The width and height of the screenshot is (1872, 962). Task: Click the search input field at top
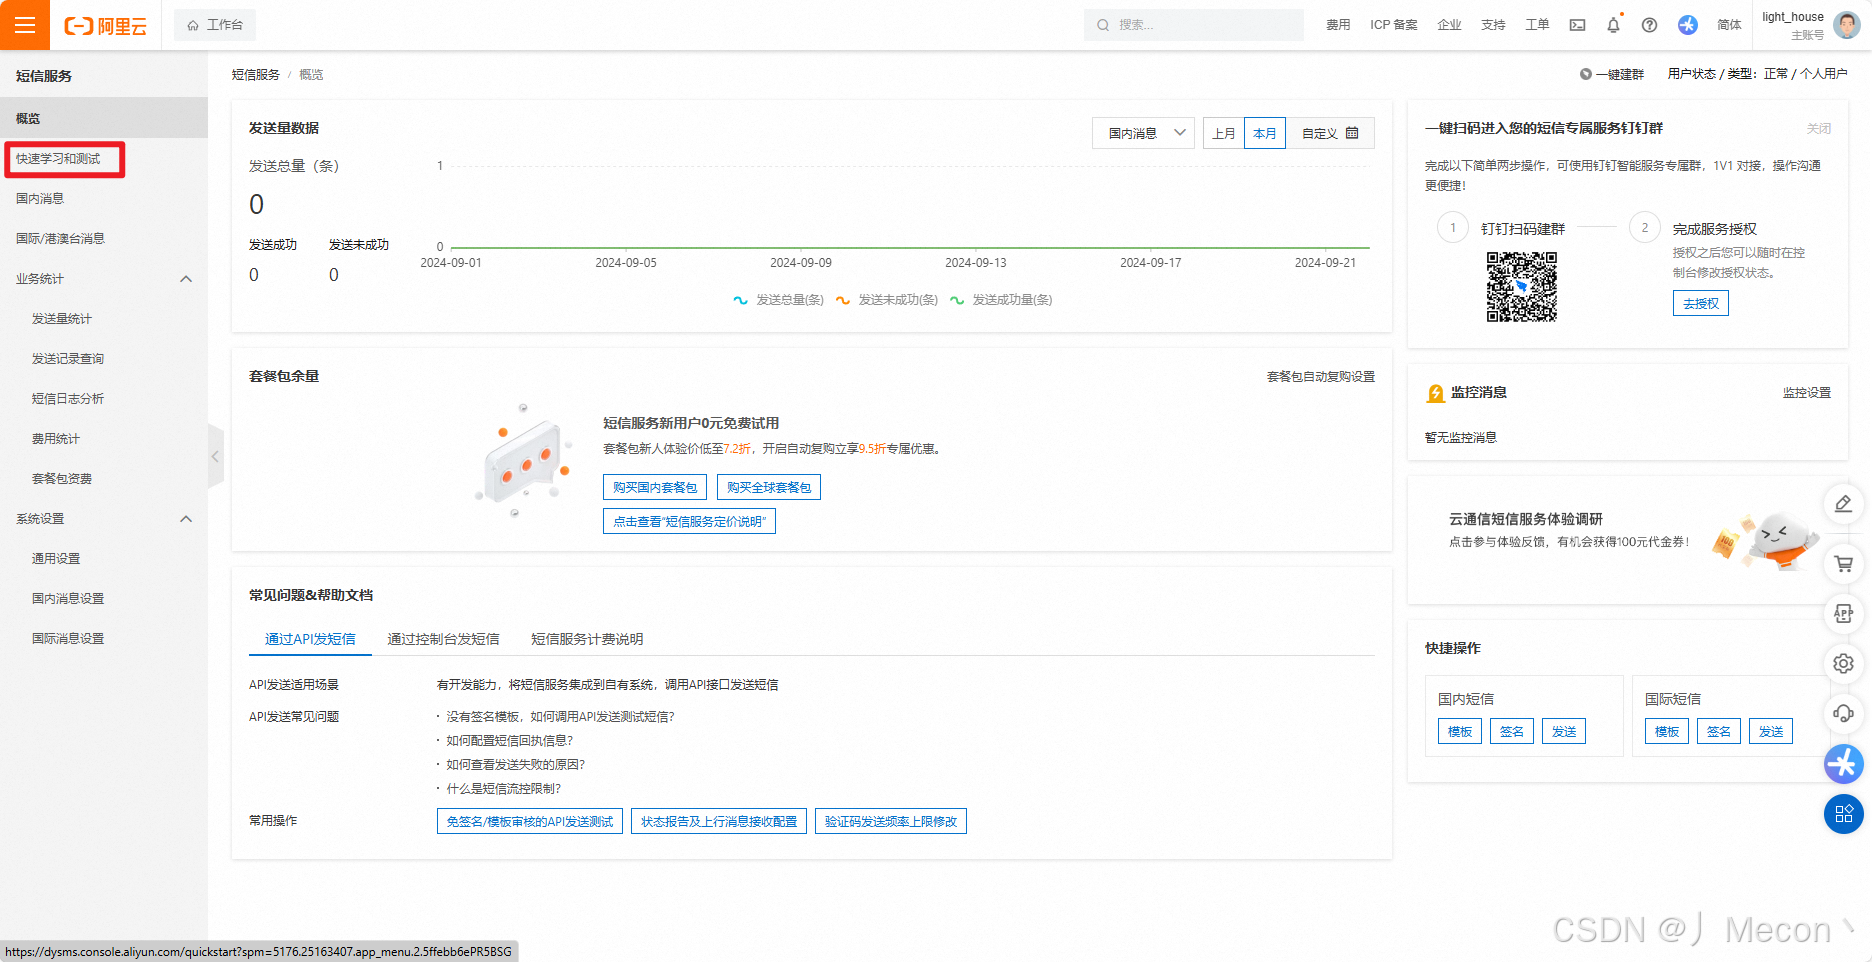tap(1193, 24)
